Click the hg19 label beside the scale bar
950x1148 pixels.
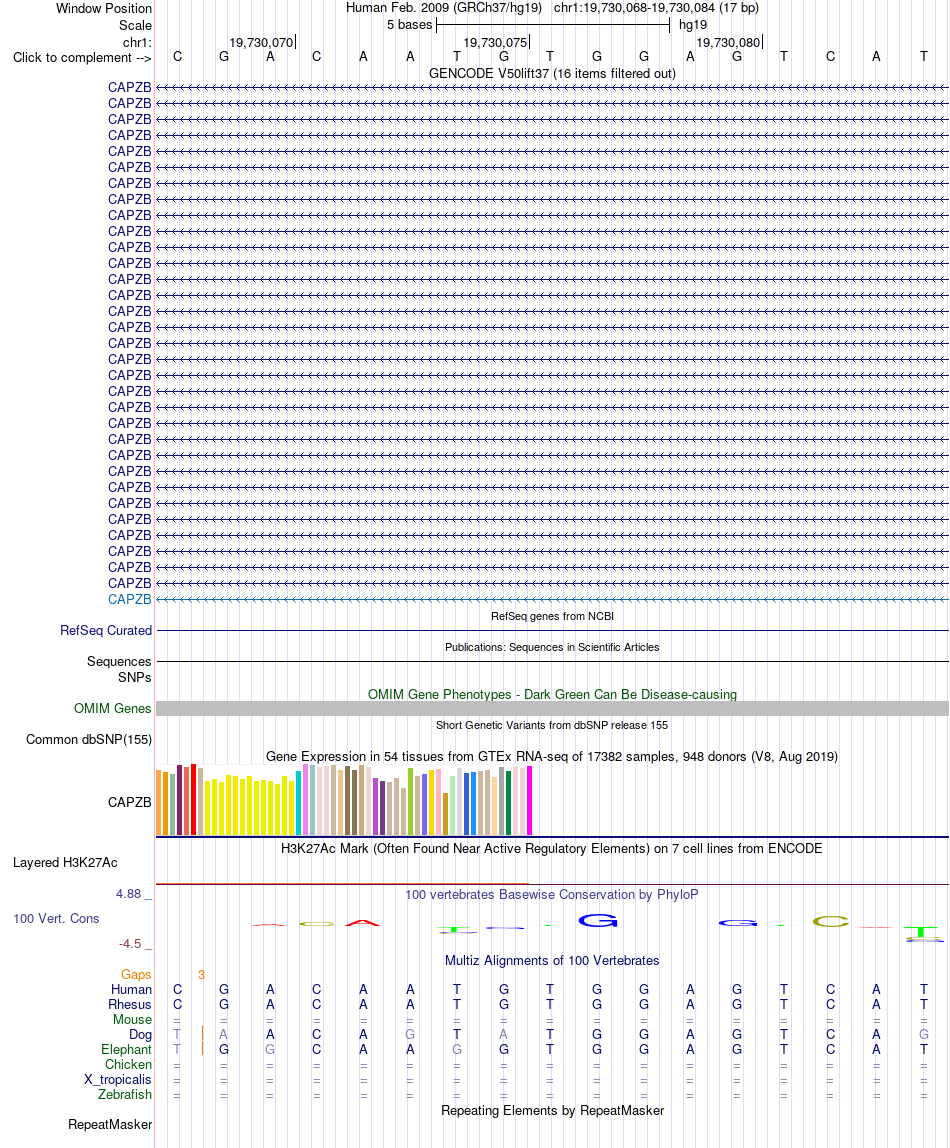click(692, 25)
